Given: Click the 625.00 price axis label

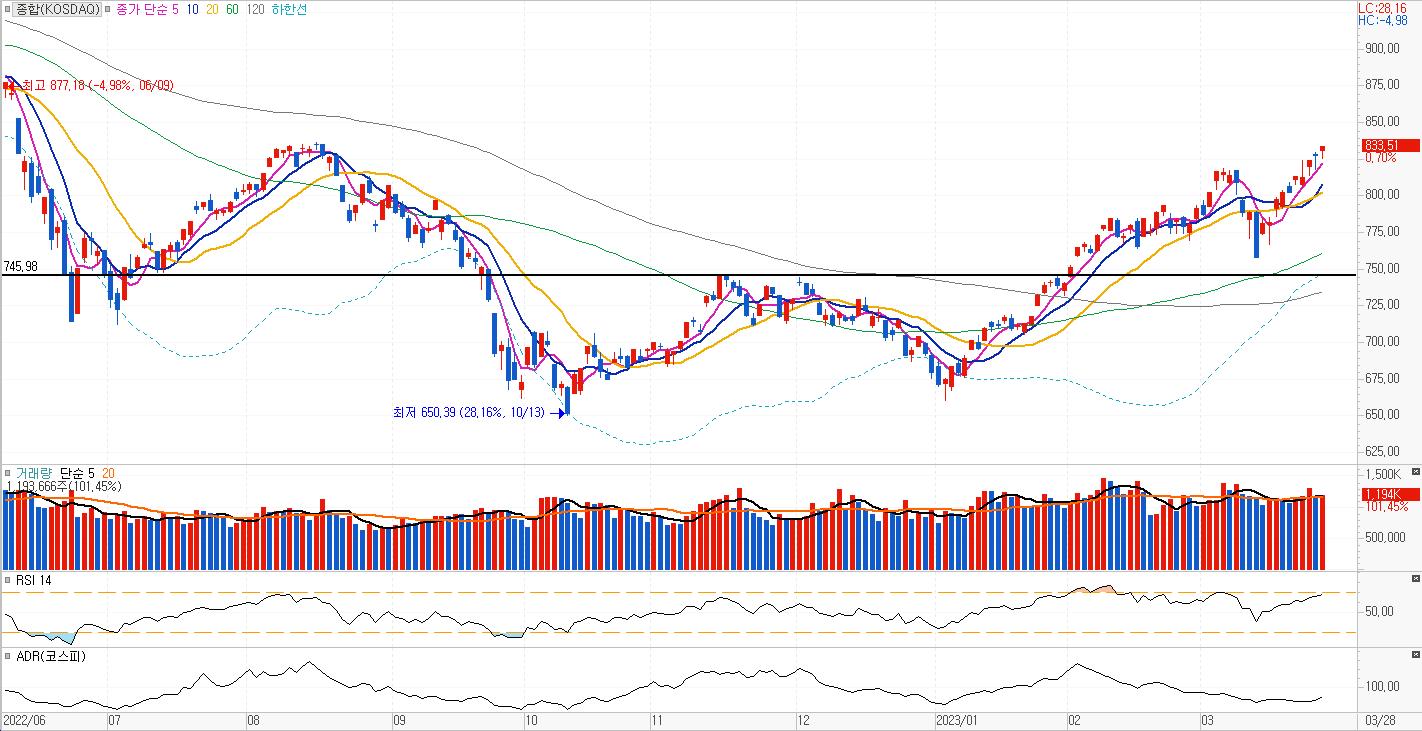Looking at the screenshot, I should pyautogui.click(x=1380, y=451).
